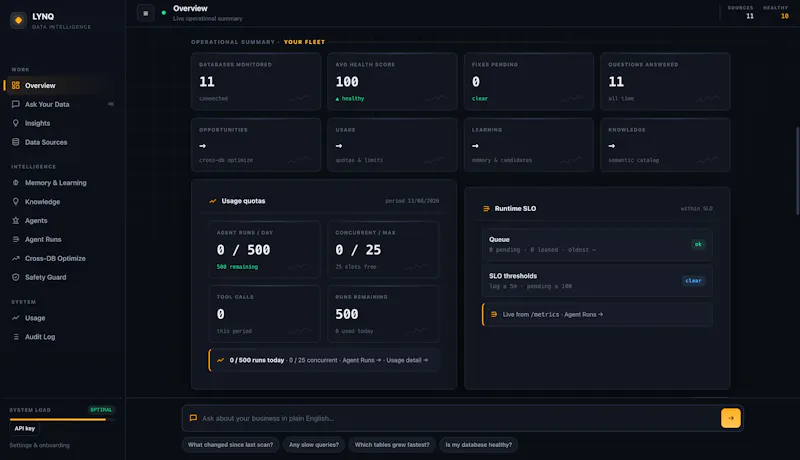This screenshot has height=460, width=800.
Task: Click the LYNQ logo icon
Action: pyautogui.click(x=18, y=20)
